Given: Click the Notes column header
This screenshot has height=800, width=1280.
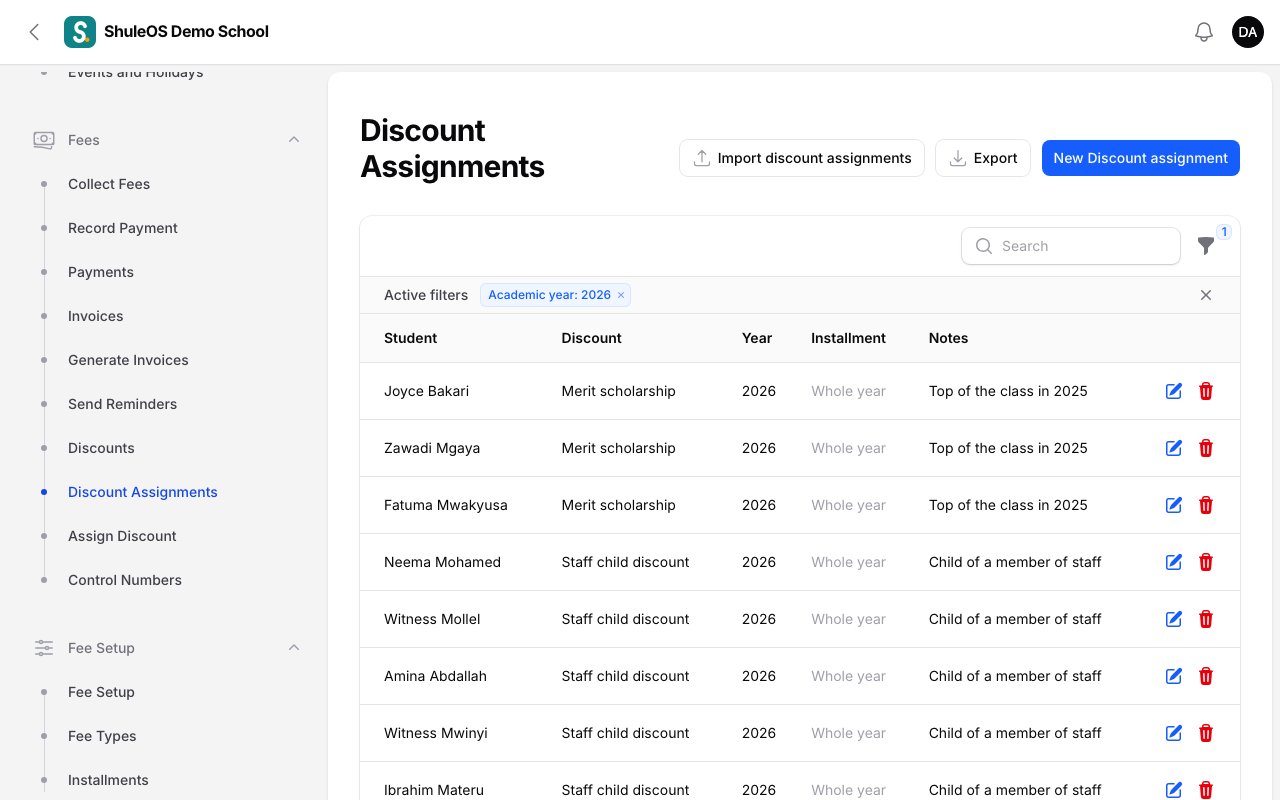Looking at the screenshot, I should (x=948, y=338).
